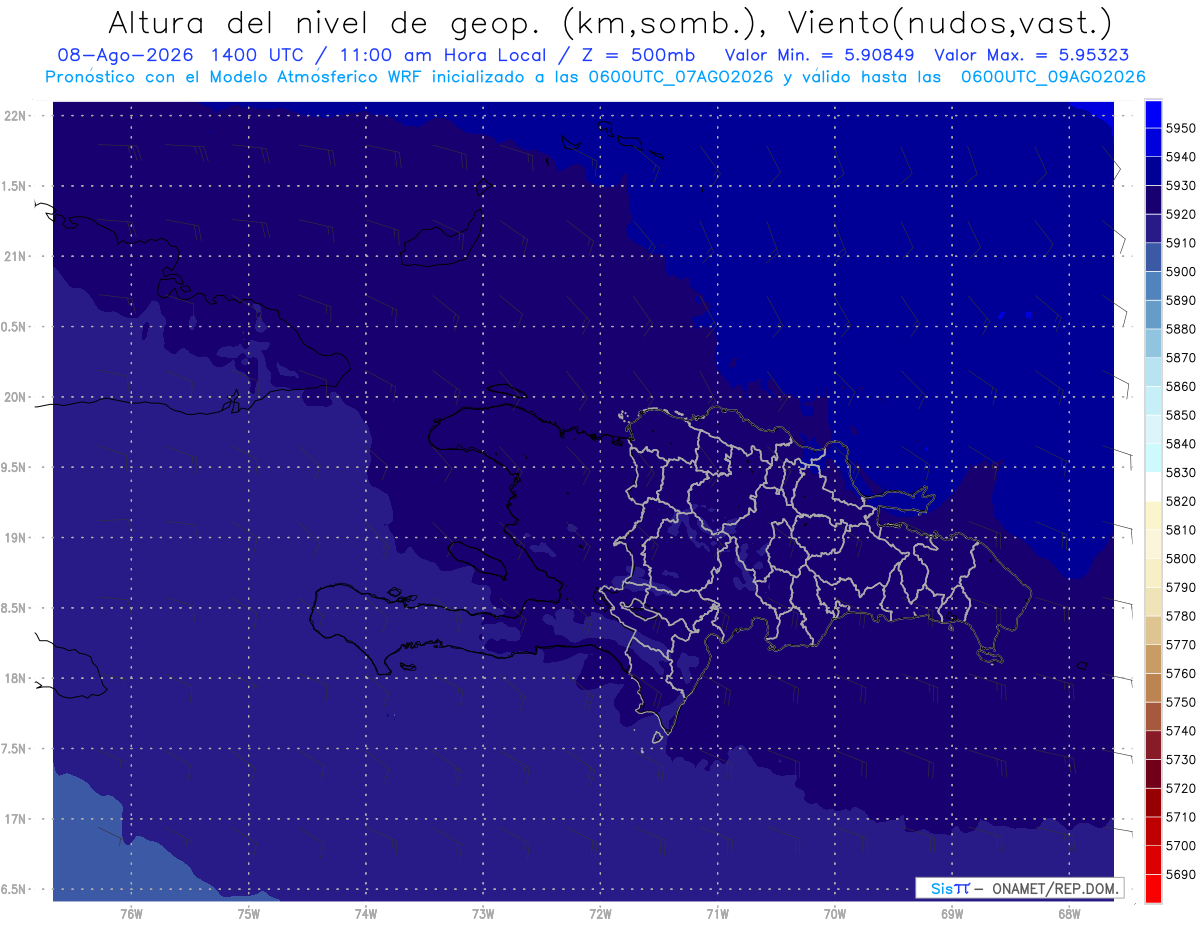
Task: Click the "5900" color scale label
Action: pos(1180,272)
